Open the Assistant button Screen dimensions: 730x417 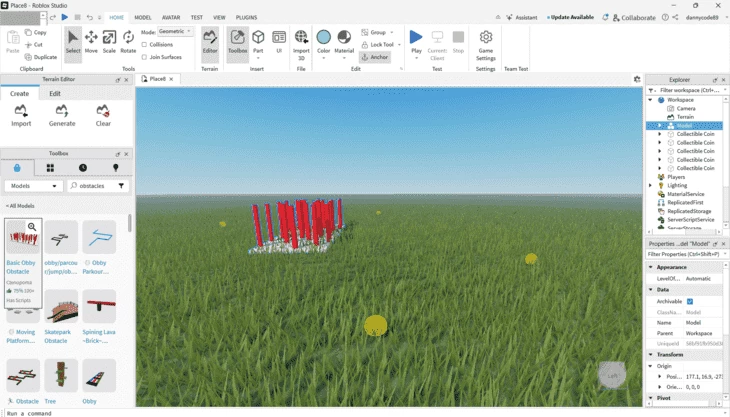(x=521, y=17)
